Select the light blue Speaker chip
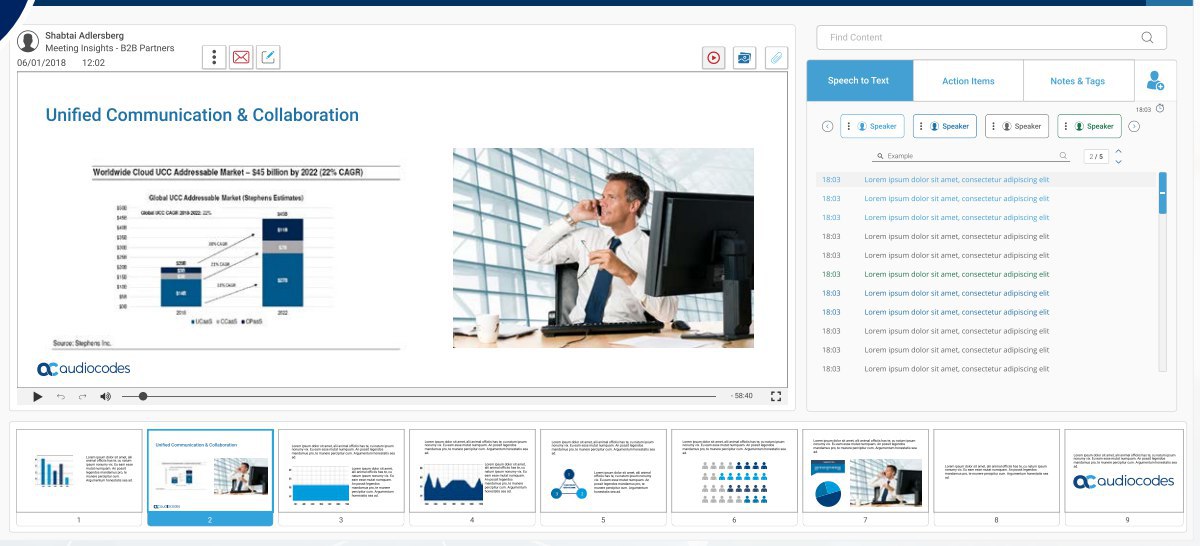Image resolution: width=1200 pixels, height=546 pixels. [x=872, y=126]
